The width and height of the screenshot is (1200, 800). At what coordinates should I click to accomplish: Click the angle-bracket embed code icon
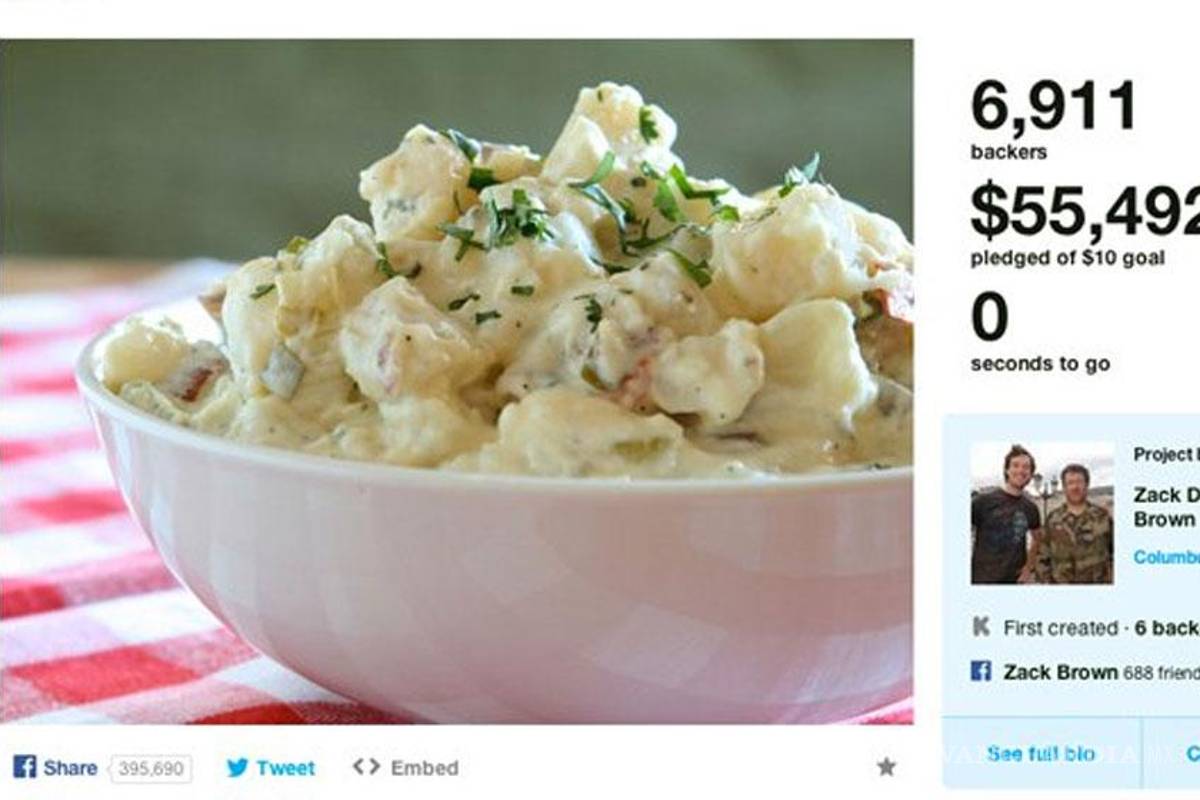(366, 767)
